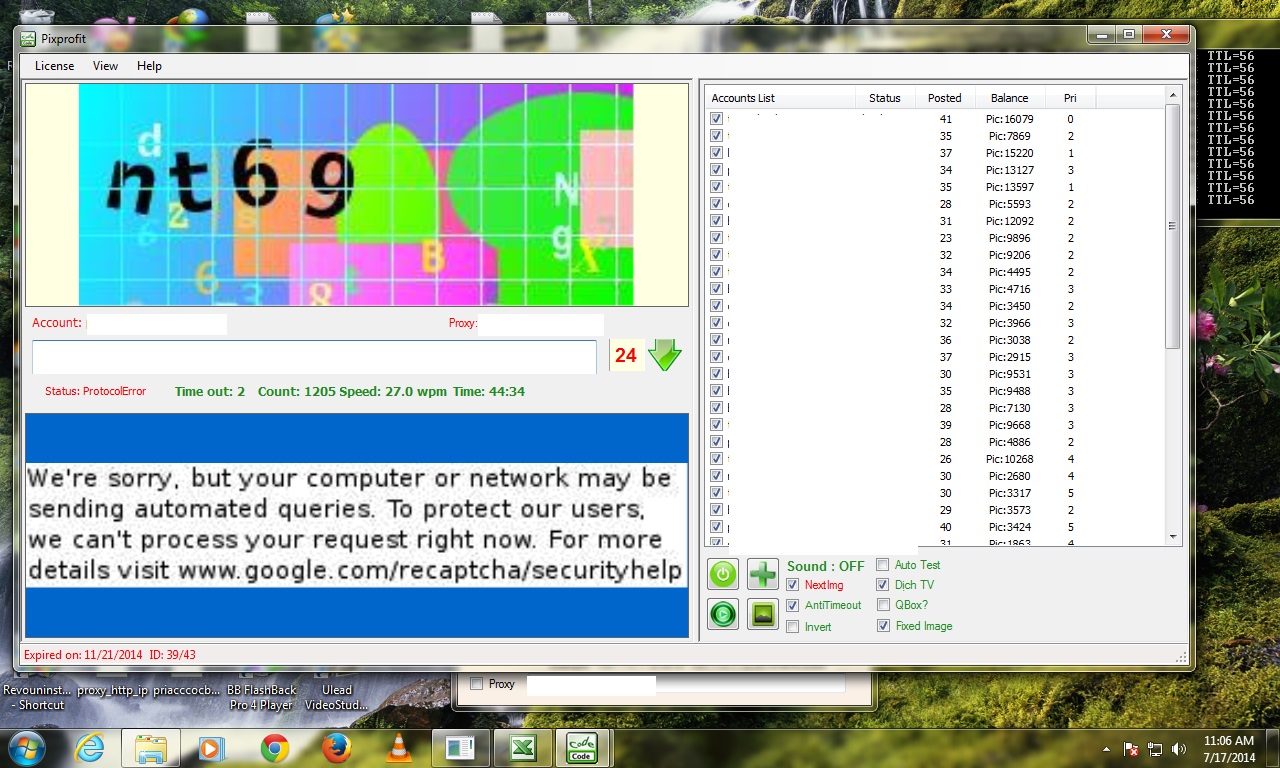This screenshot has width=1280, height=768.
Task: Enable the QBox? checkbox
Action: 883,605
